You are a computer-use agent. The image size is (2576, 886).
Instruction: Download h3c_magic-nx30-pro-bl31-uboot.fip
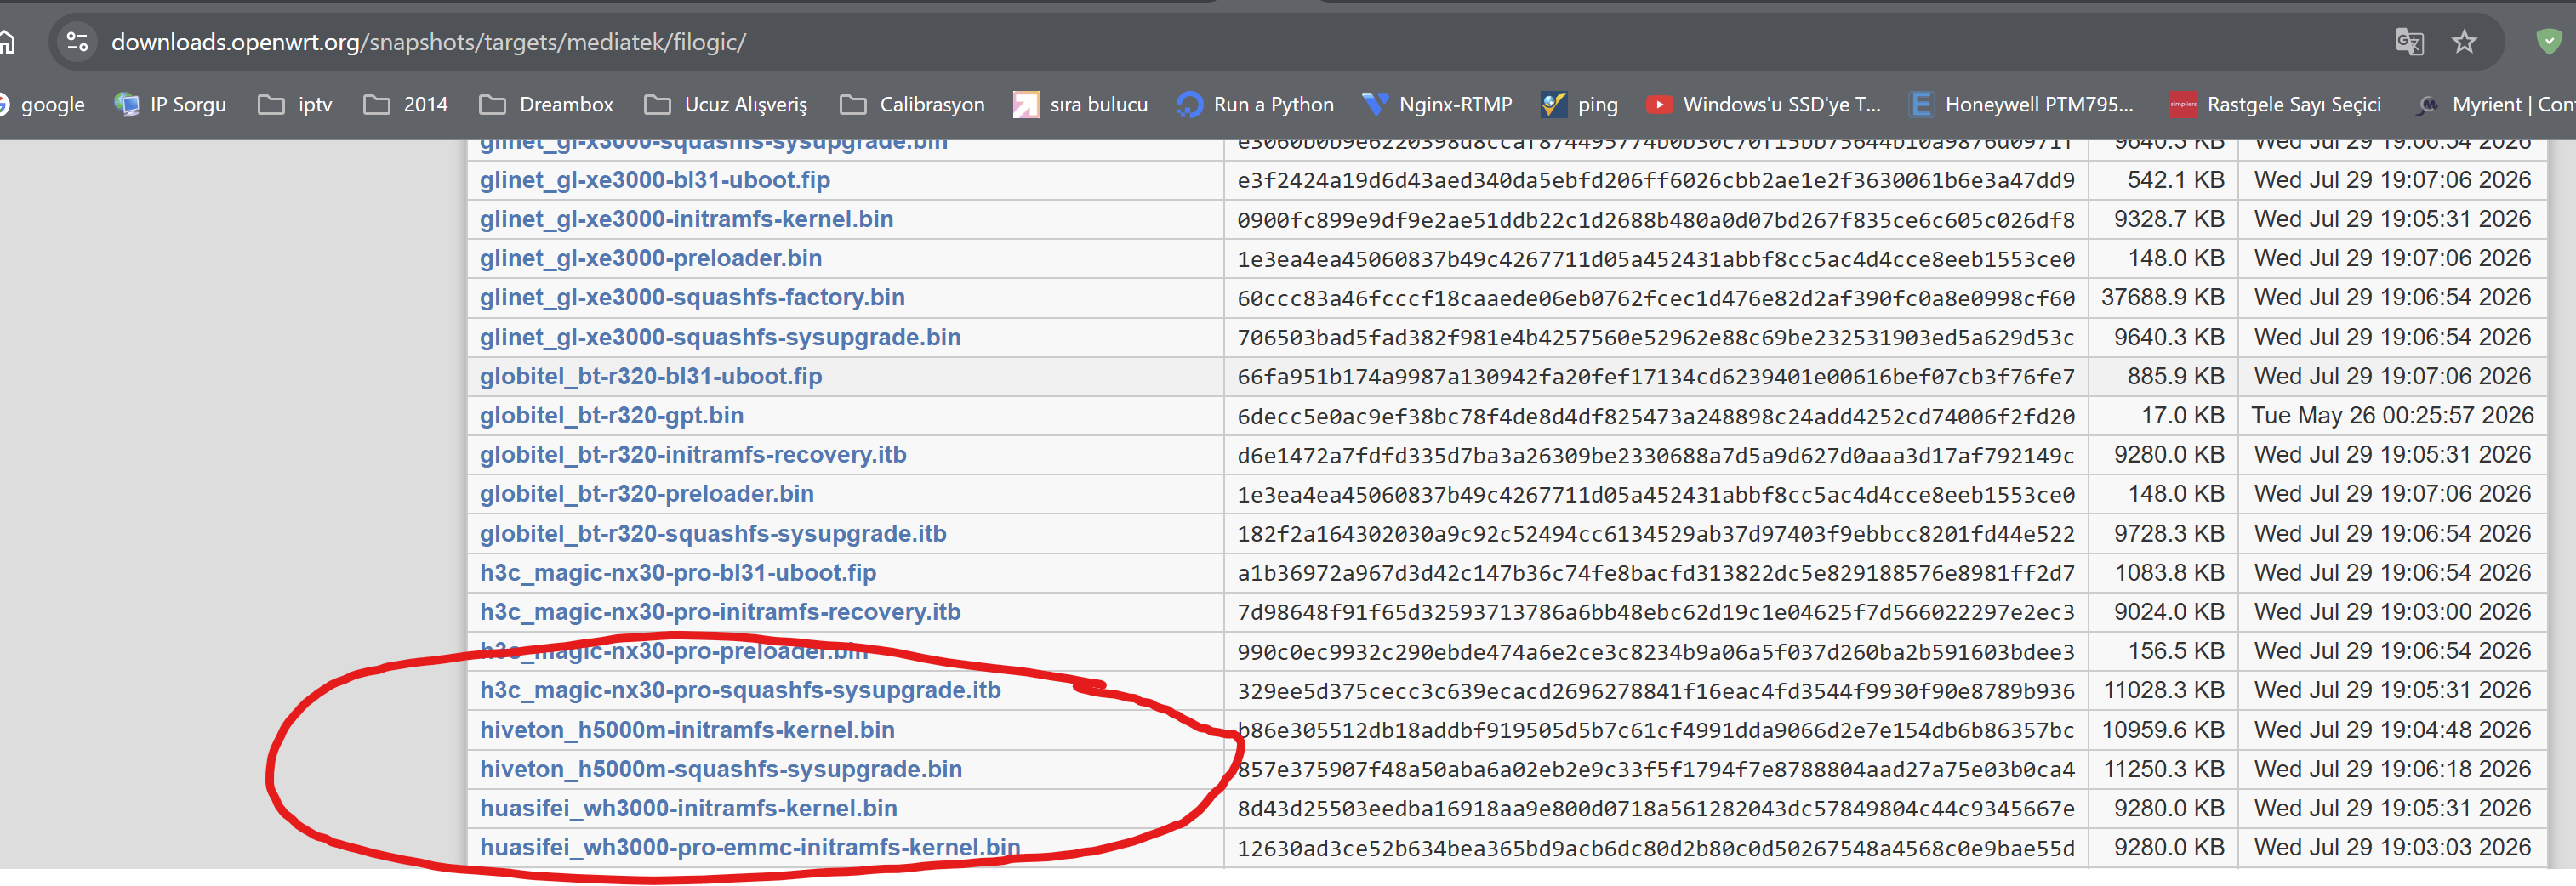tap(678, 572)
